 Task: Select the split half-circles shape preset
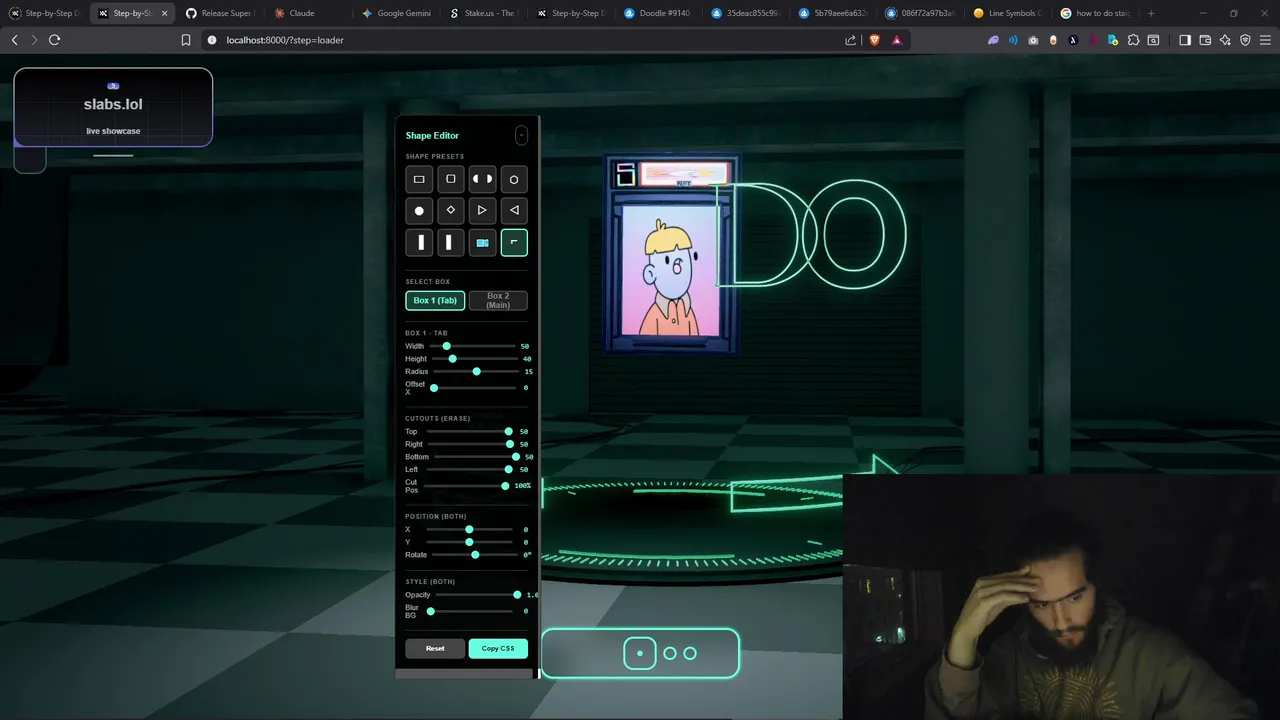(x=482, y=179)
